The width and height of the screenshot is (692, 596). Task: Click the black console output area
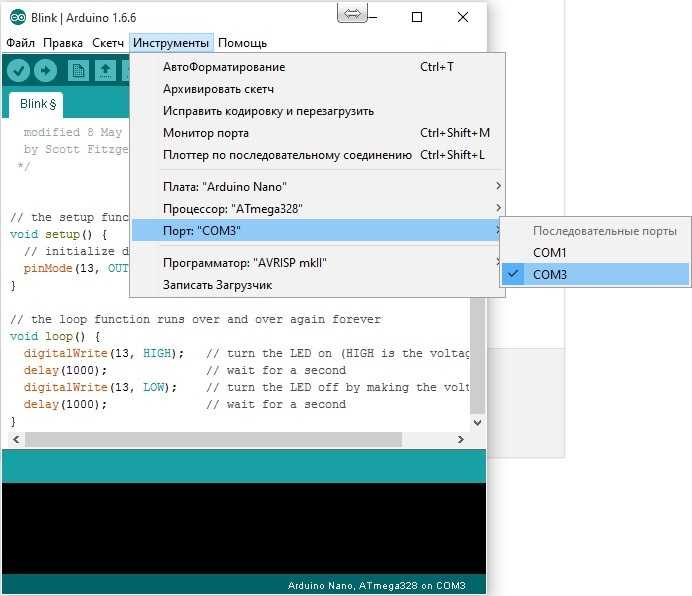click(x=244, y=528)
